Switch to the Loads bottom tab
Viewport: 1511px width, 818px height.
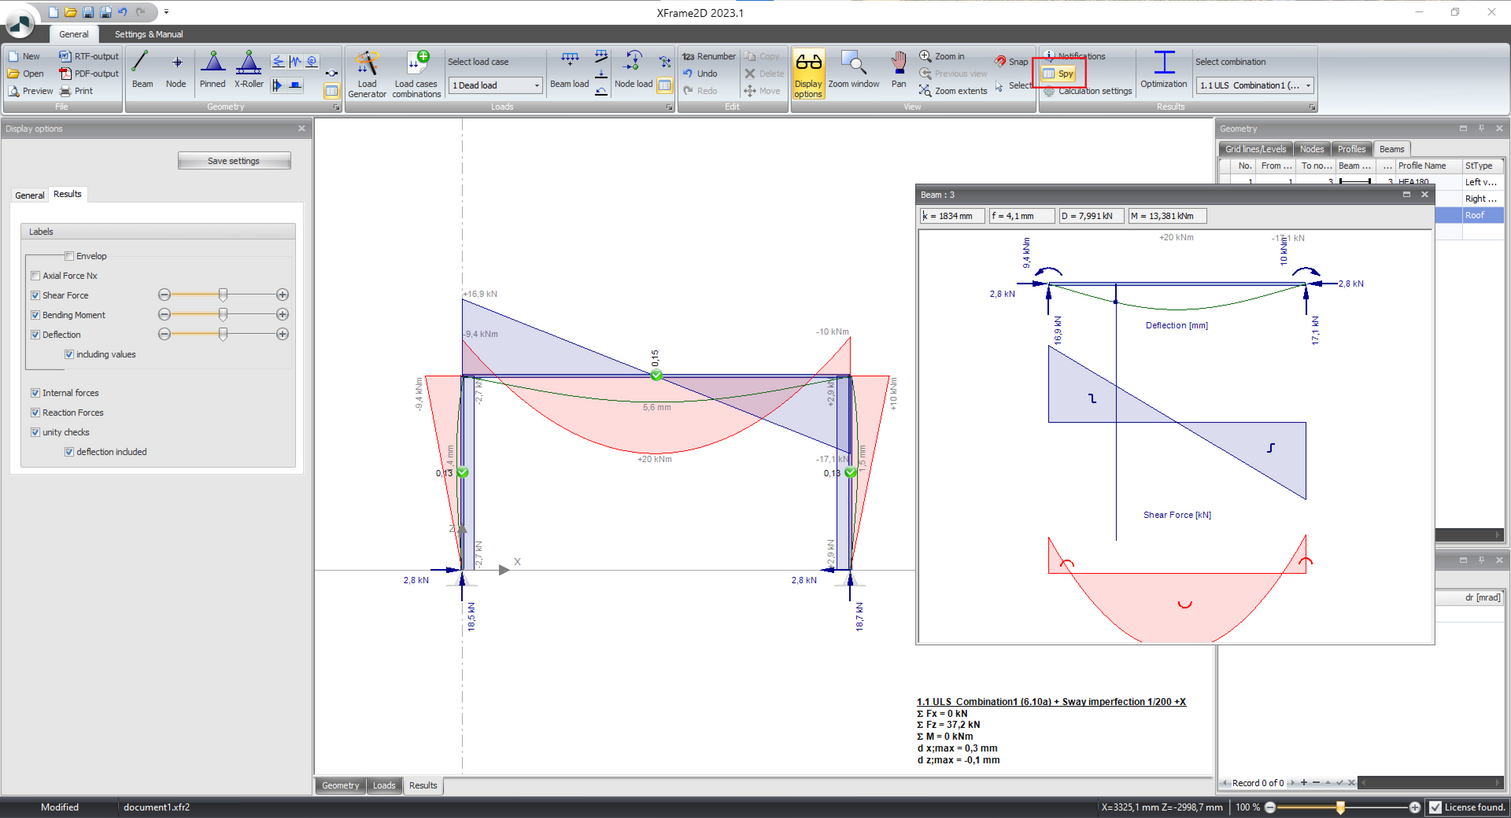384,786
